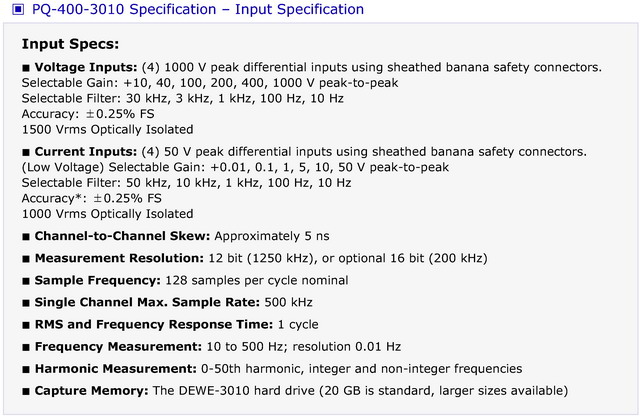Image resolution: width=640 pixels, height=417 pixels.
Task: Select the Voltage Inputs label
Action: [x=86, y=67]
